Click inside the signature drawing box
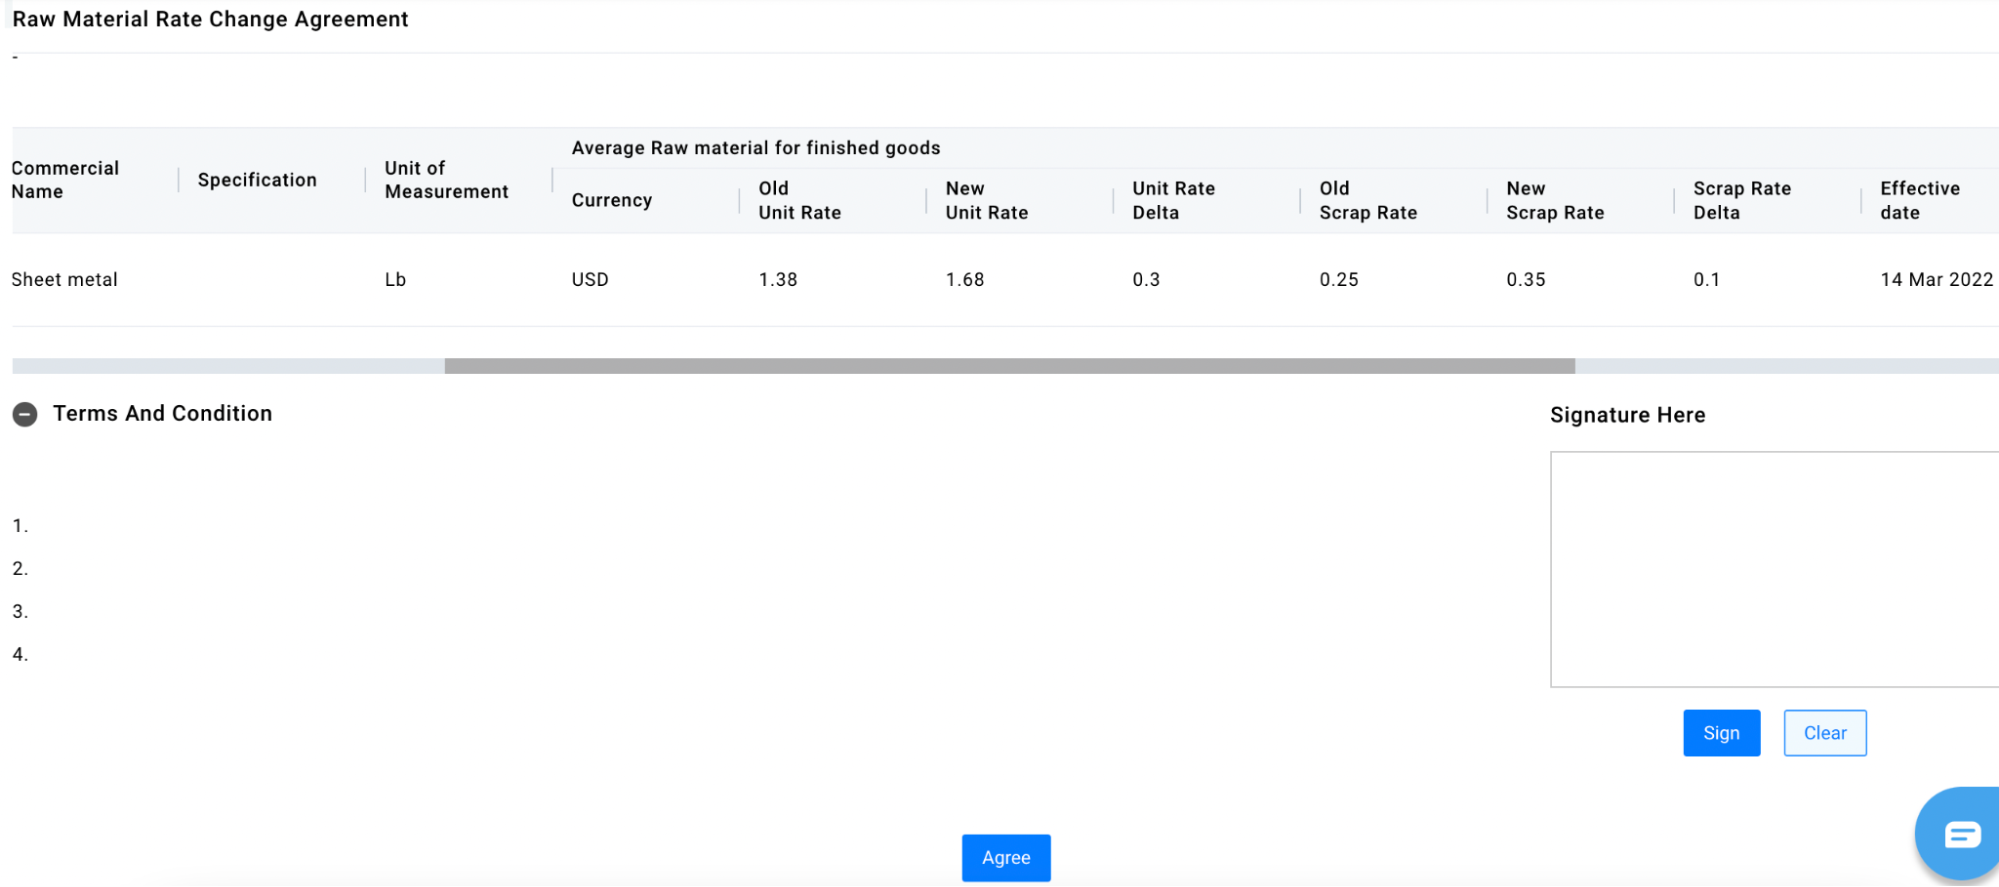The image size is (1999, 887). [x=1772, y=569]
